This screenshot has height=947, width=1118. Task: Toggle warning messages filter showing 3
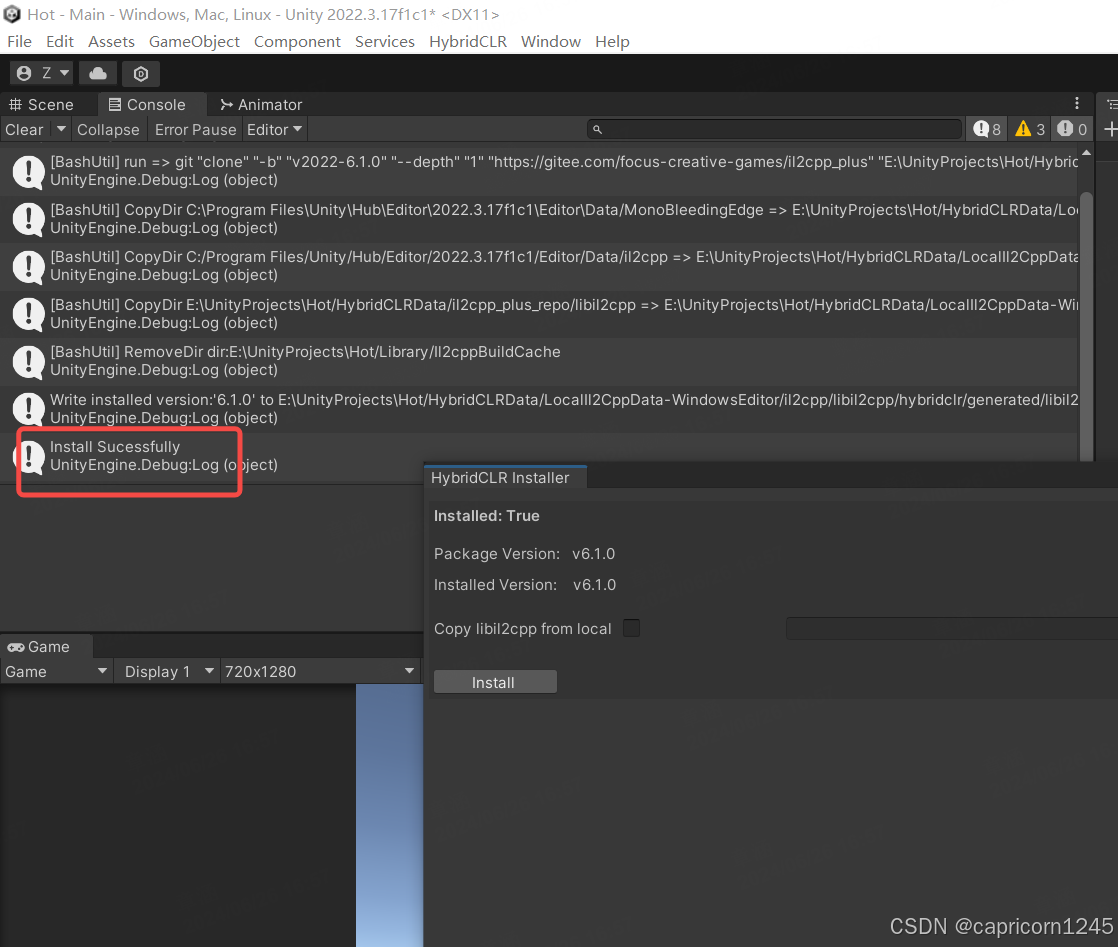pyautogui.click(x=1030, y=129)
